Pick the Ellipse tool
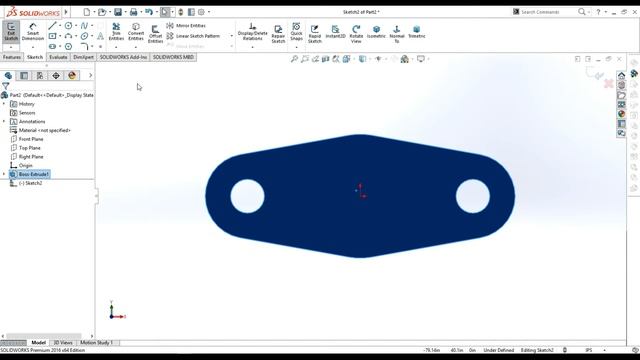The image size is (640, 360). (84, 36)
